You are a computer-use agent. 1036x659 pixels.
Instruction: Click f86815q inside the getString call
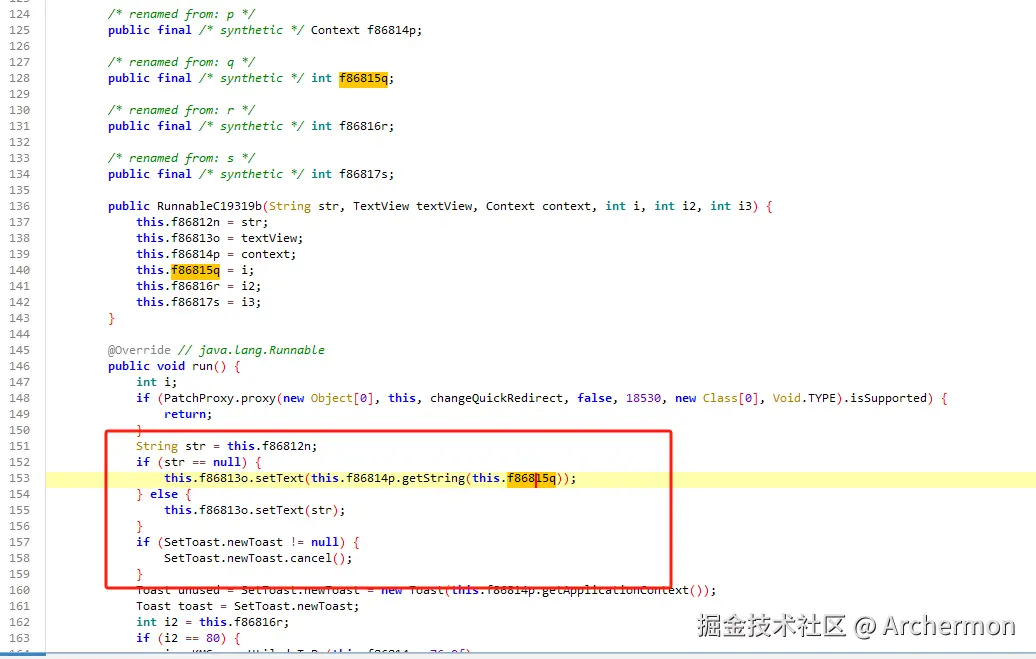[x=531, y=478]
